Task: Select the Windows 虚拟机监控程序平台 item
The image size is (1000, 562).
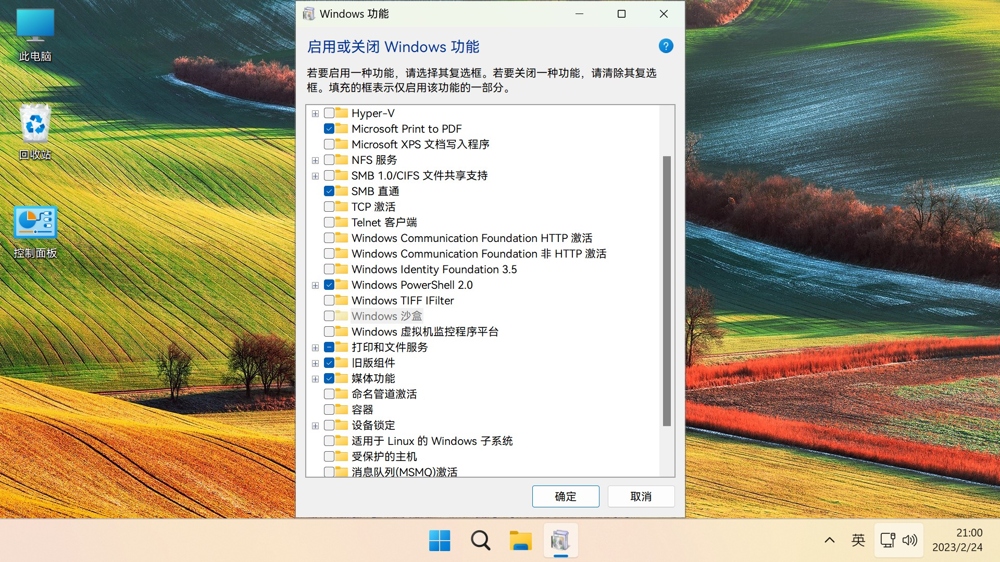Action: [424, 332]
